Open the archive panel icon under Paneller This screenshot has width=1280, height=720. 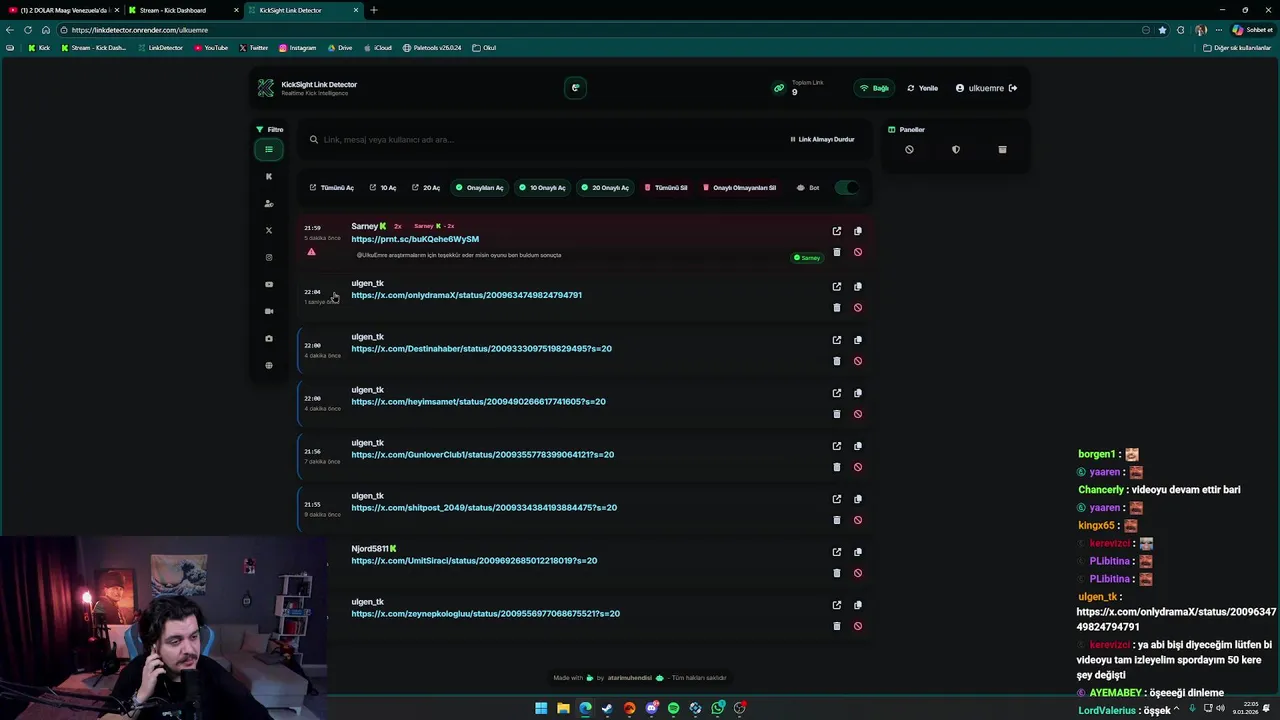[1002, 149]
